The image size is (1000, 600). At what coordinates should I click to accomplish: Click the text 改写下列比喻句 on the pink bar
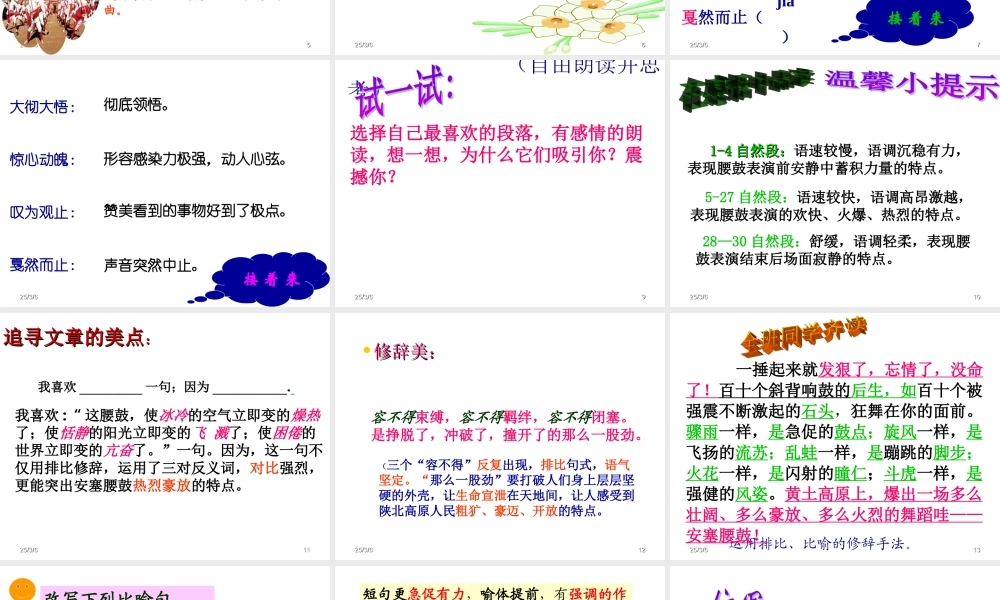tap(107, 596)
